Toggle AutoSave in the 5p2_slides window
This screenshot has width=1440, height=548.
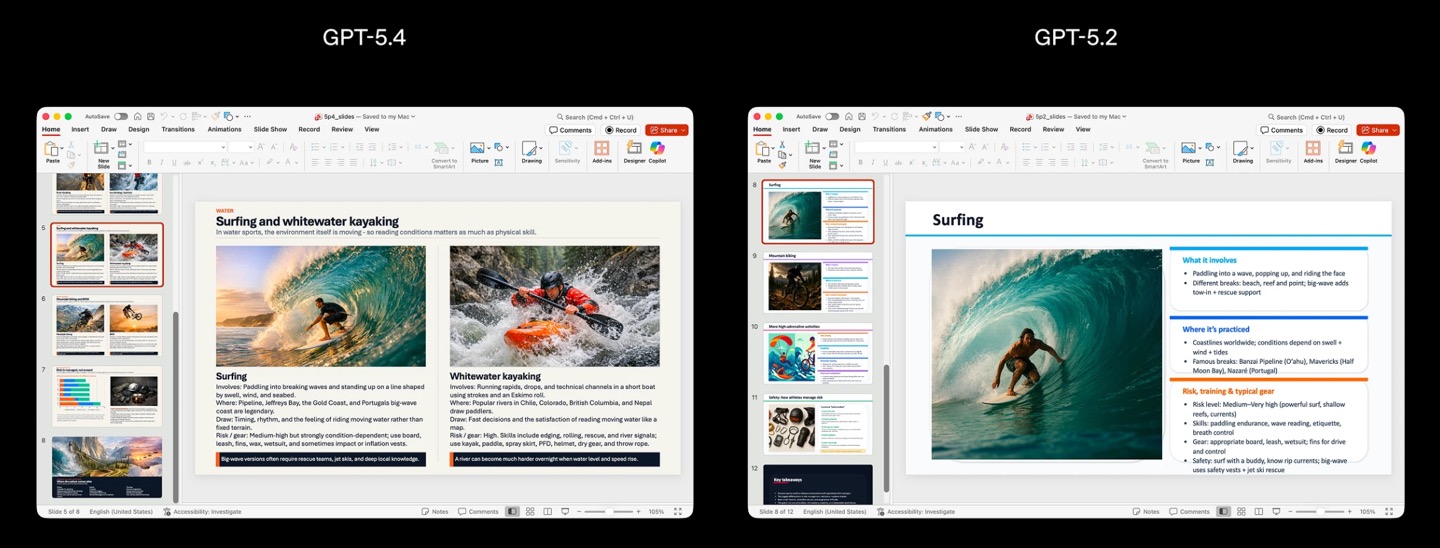coord(833,117)
